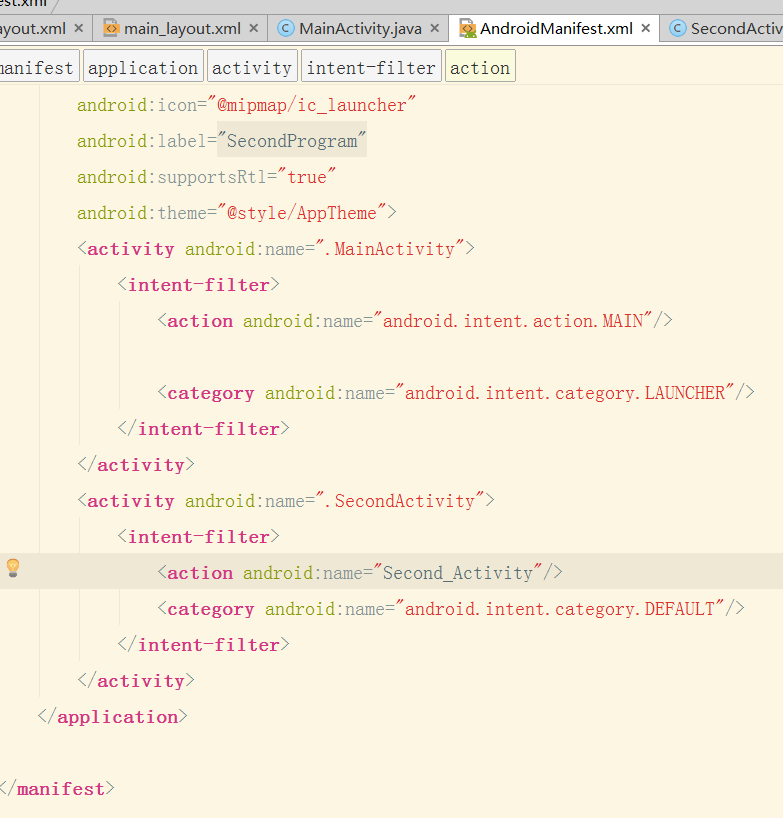Close the main_layout.xml tab
This screenshot has width=783, height=818.
pyautogui.click(x=254, y=29)
